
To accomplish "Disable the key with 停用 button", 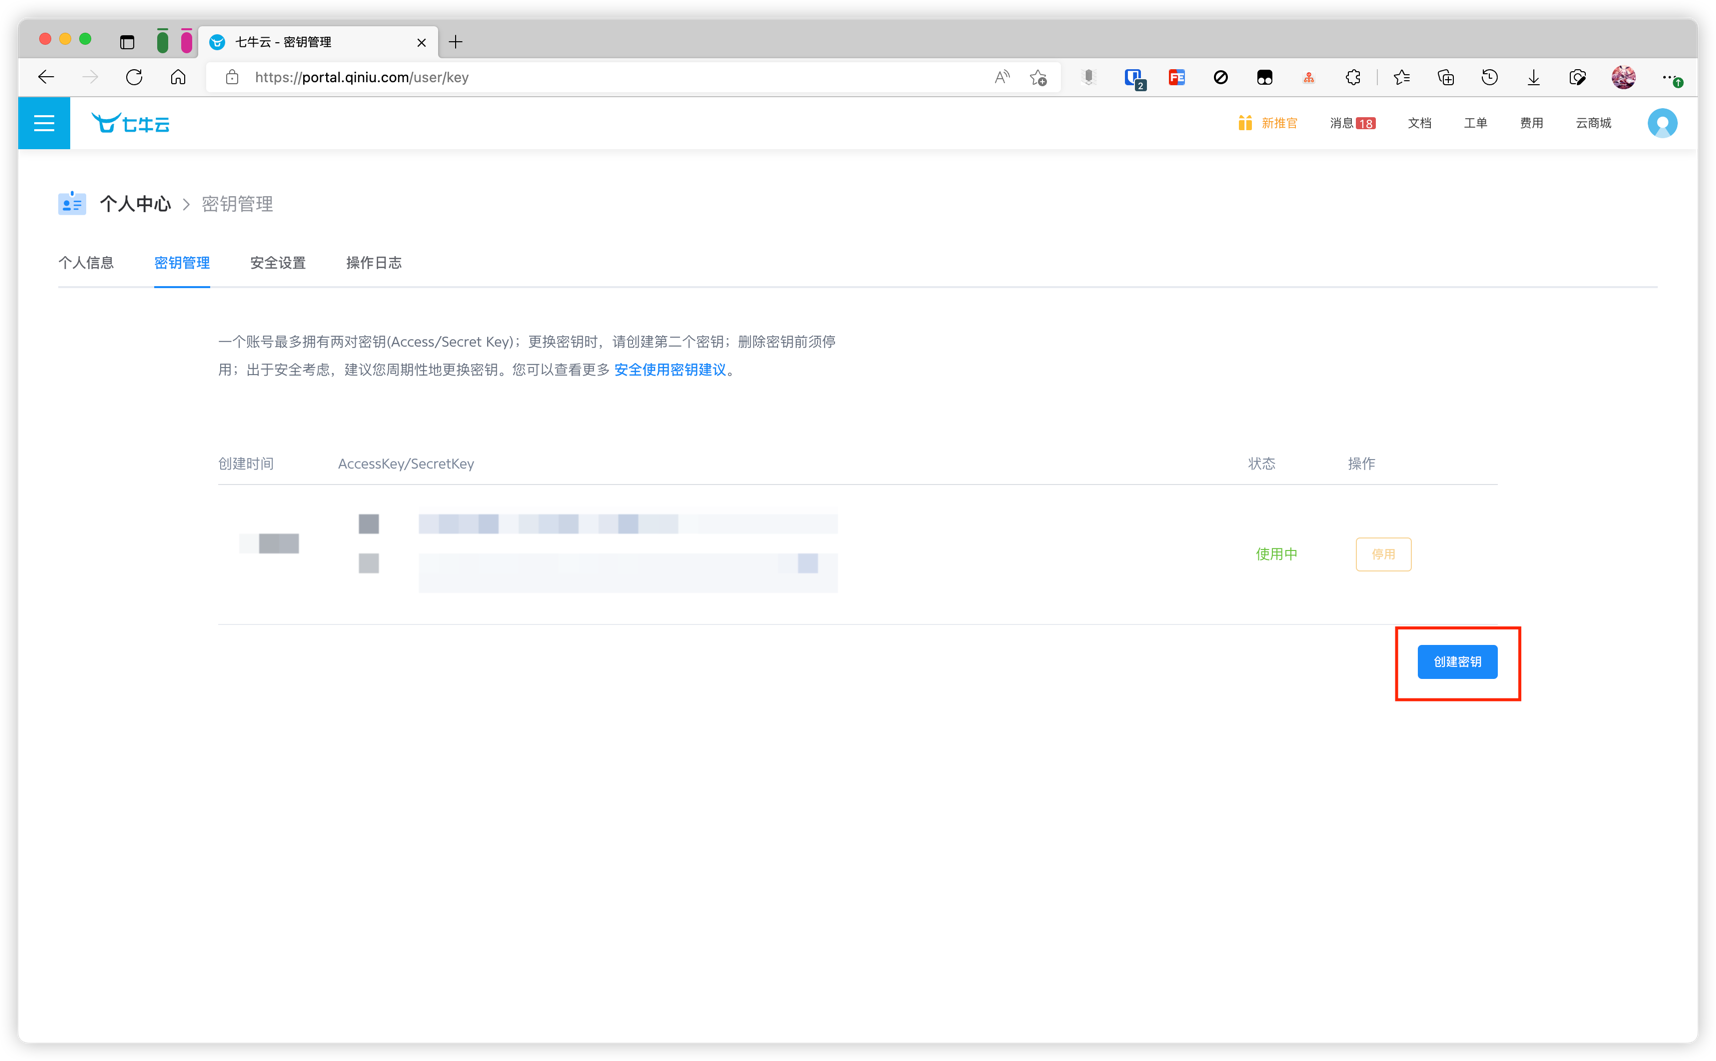I will (1383, 554).
